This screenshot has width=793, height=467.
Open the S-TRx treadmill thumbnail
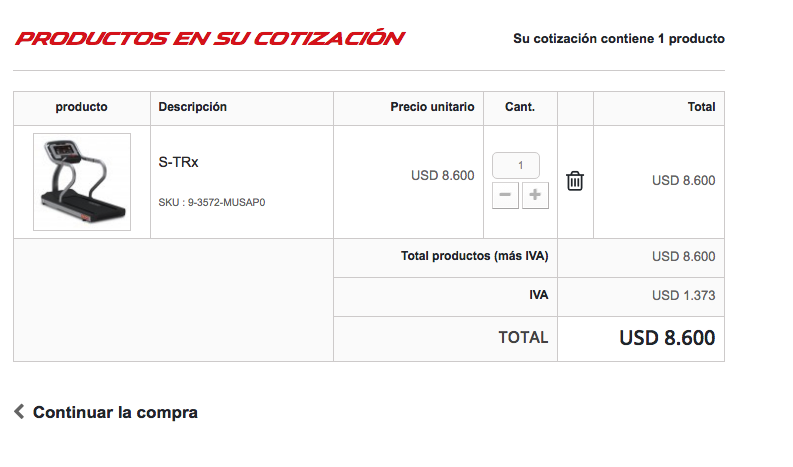click(x=82, y=182)
